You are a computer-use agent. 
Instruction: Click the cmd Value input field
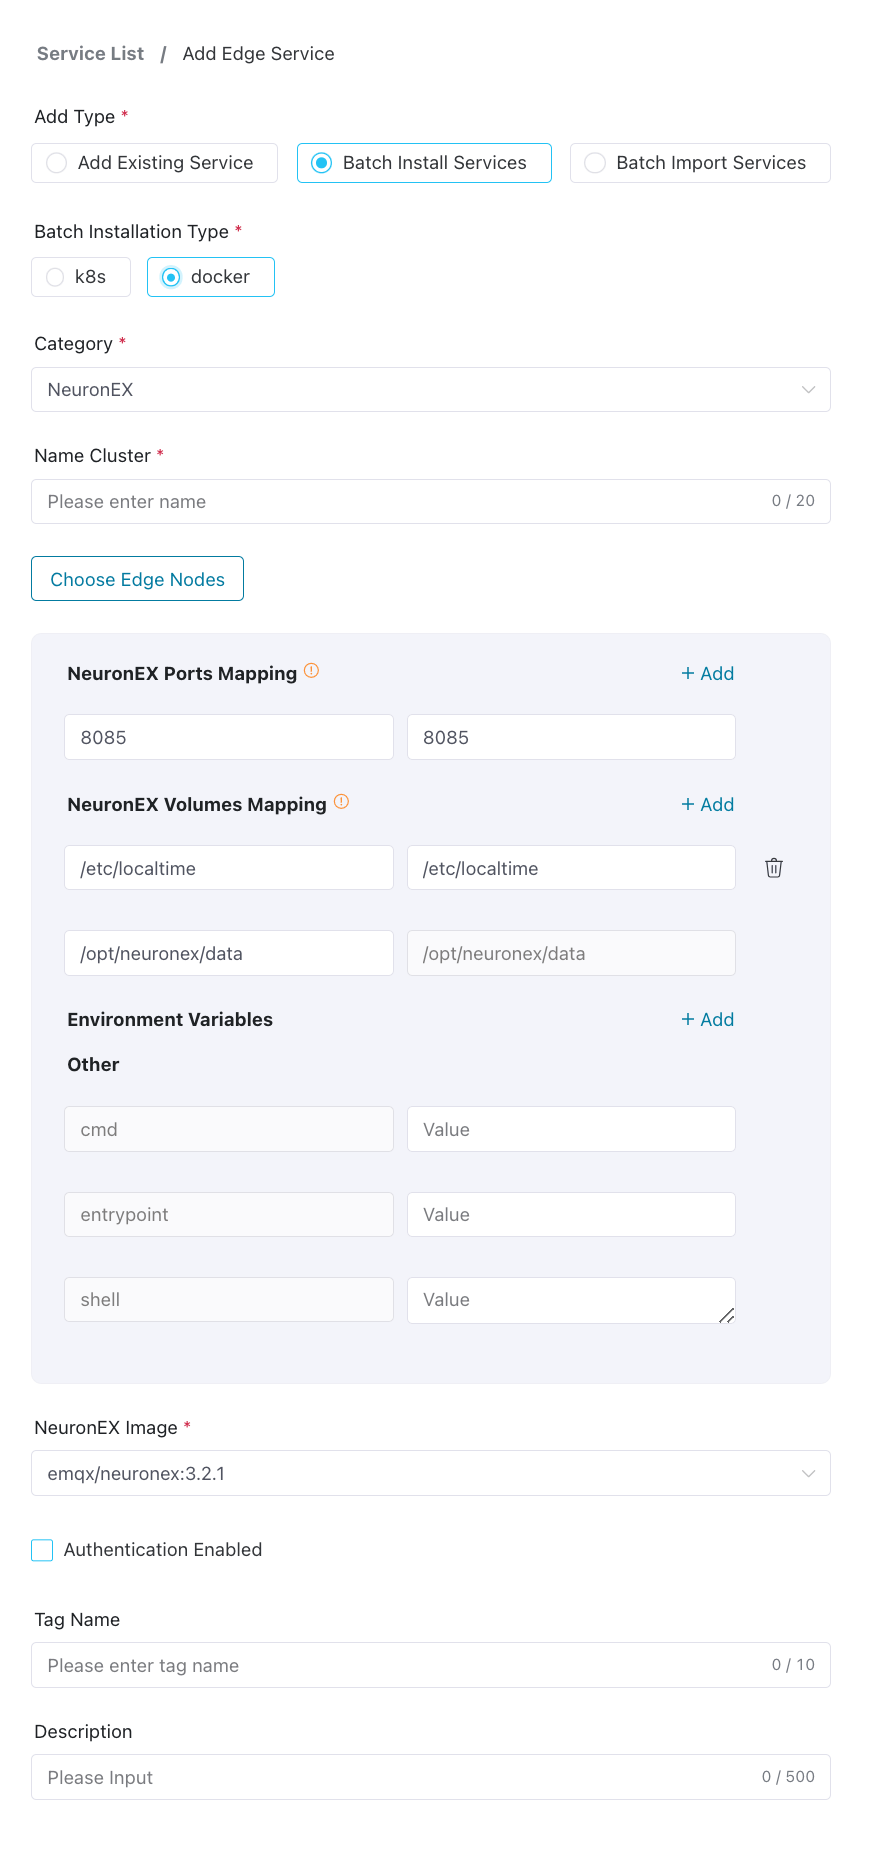pos(570,1130)
